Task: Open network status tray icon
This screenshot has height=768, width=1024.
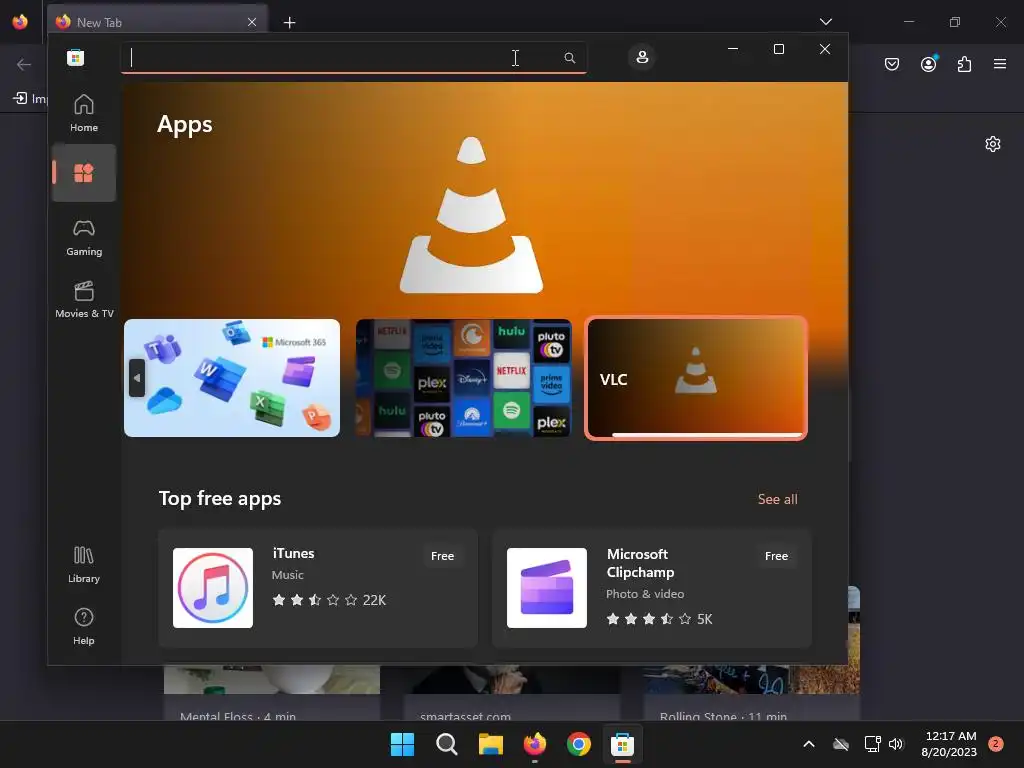Action: (872, 744)
